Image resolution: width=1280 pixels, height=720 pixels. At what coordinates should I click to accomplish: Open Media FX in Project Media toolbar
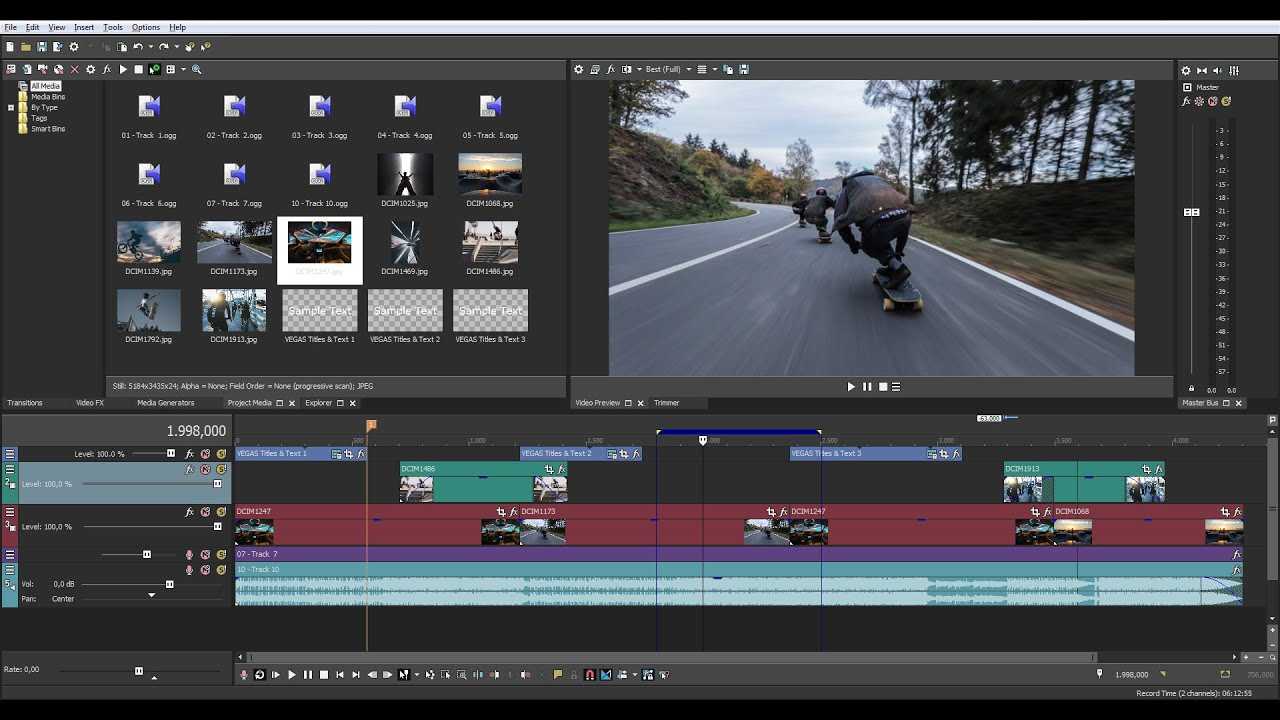point(106,69)
